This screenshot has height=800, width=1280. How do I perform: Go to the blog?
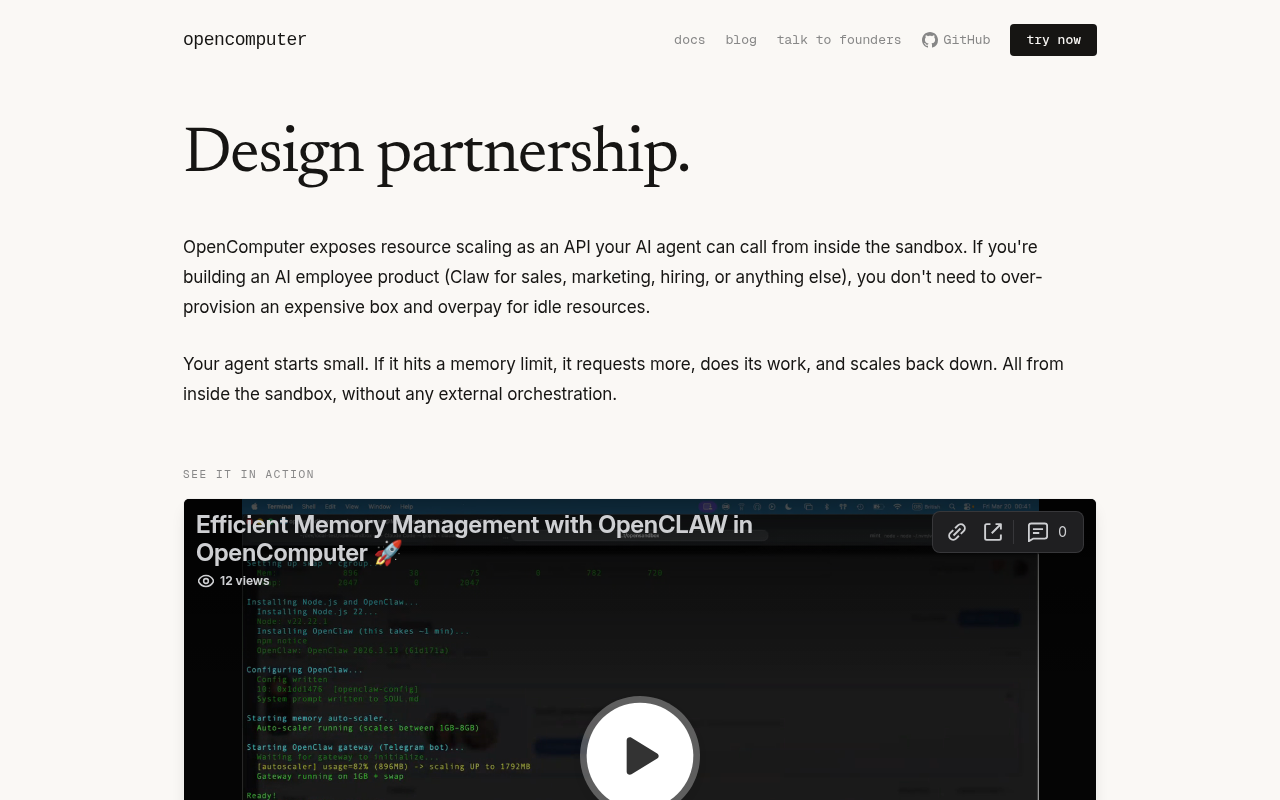(741, 40)
